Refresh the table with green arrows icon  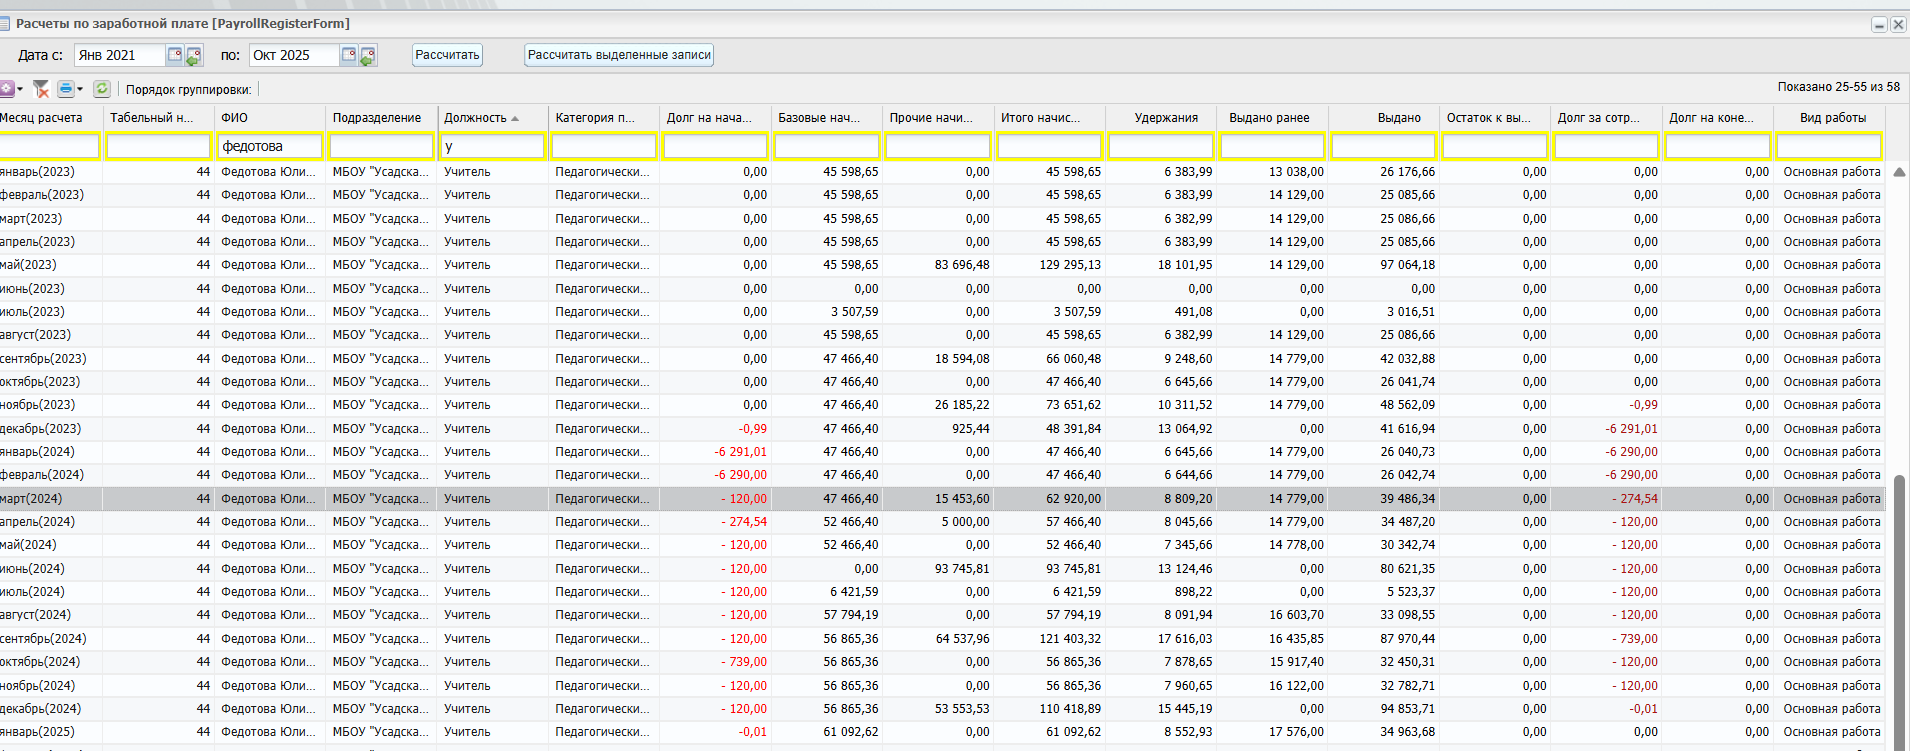[101, 89]
